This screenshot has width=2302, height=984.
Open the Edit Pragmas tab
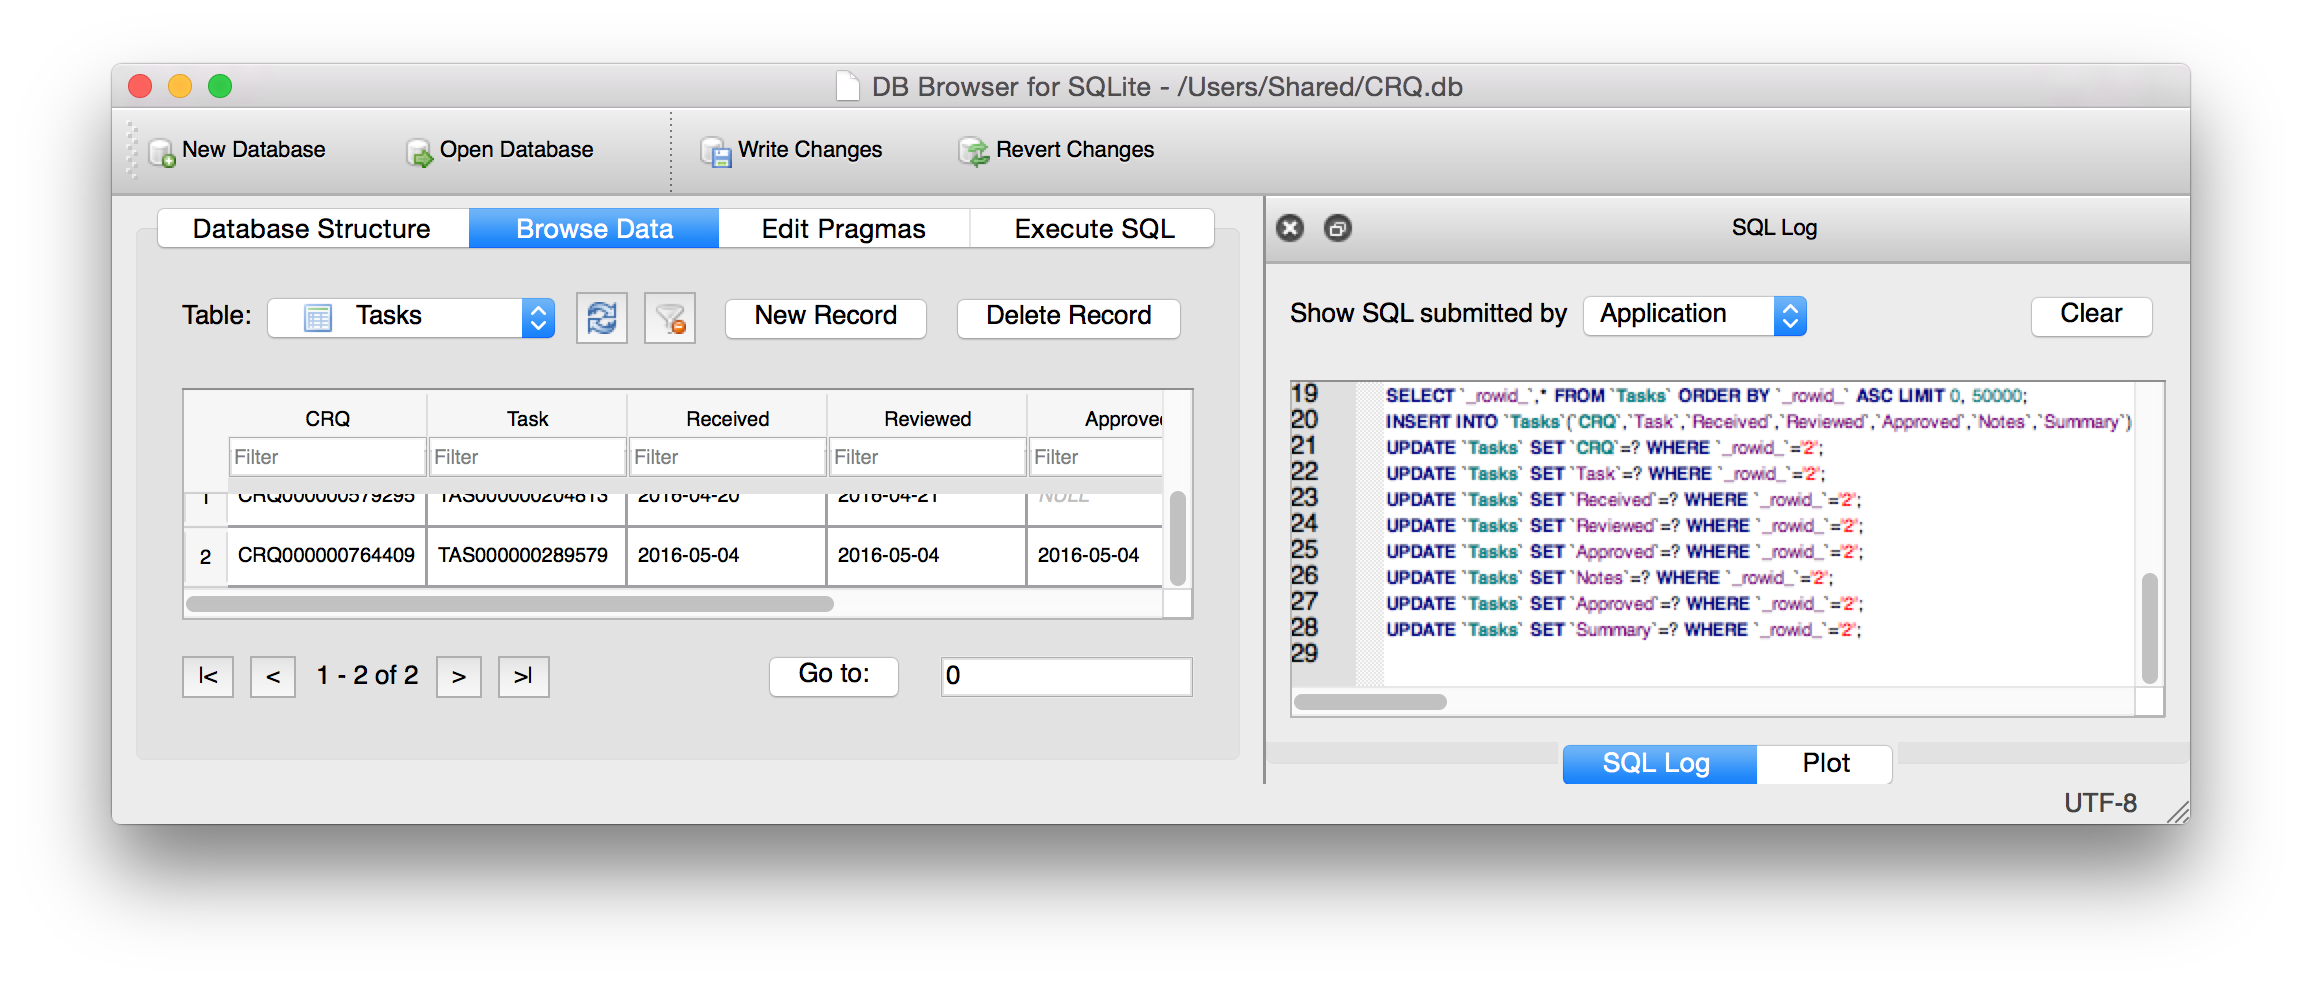[x=842, y=228]
